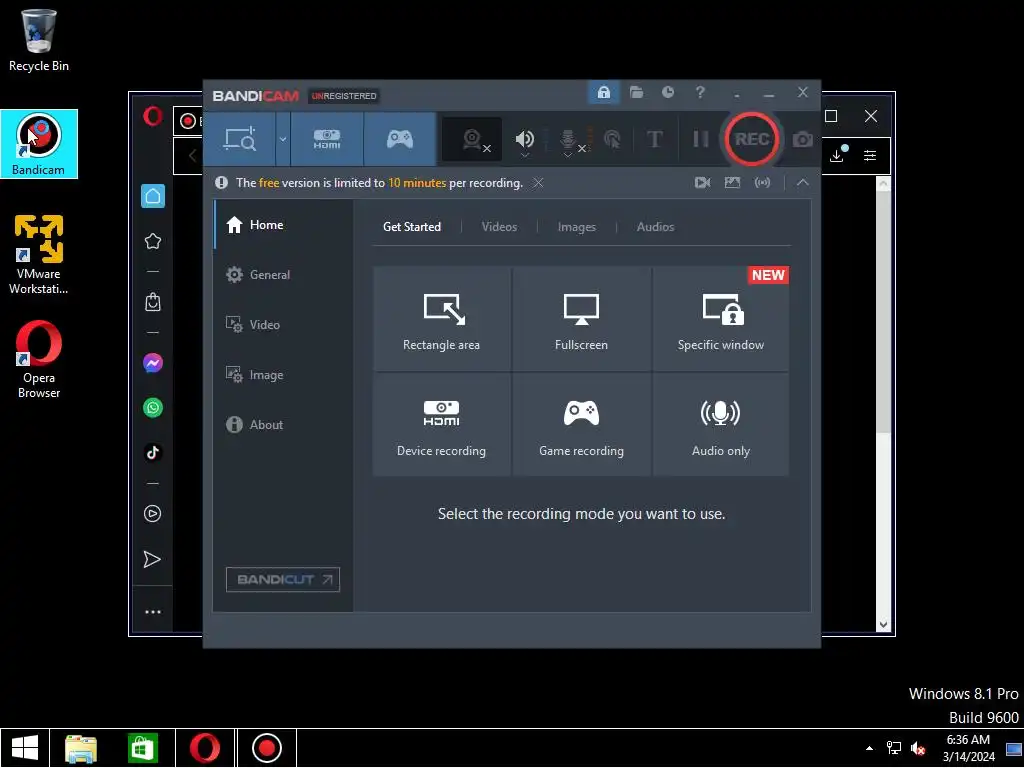1024x768 pixels.
Task: Select HDMI device recording mode in toolbar
Action: coord(327,139)
